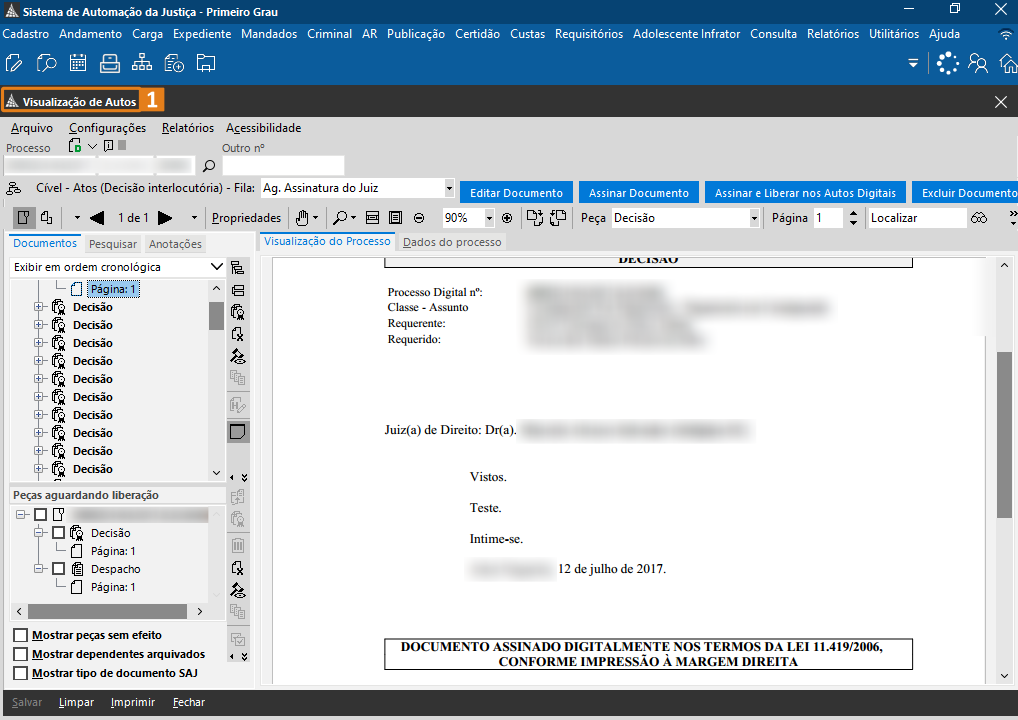Go to previous page with the left arrow

(x=97, y=218)
